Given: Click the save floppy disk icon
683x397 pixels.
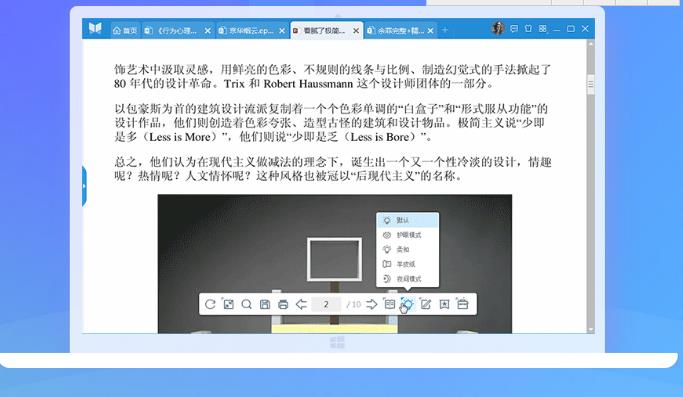Looking at the screenshot, I should point(265,304).
